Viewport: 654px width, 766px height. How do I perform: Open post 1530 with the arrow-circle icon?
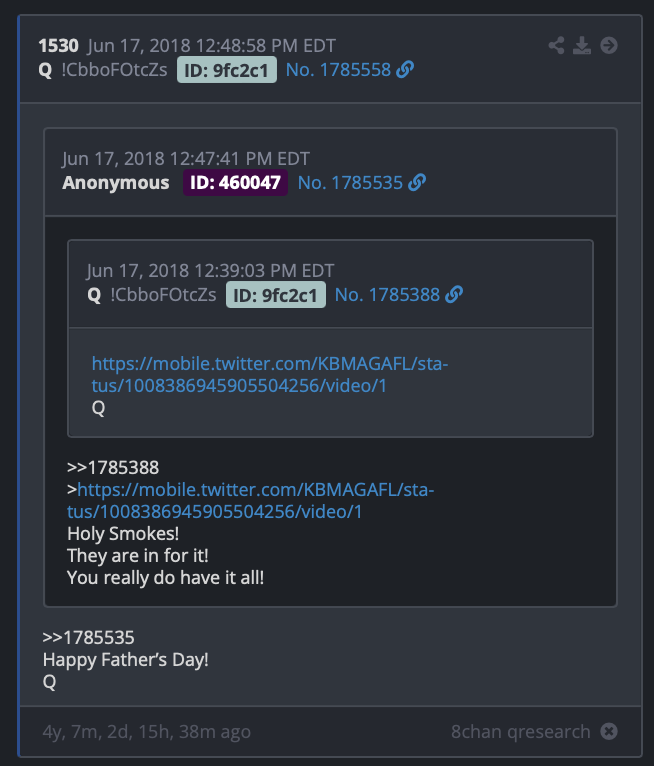pos(609,45)
